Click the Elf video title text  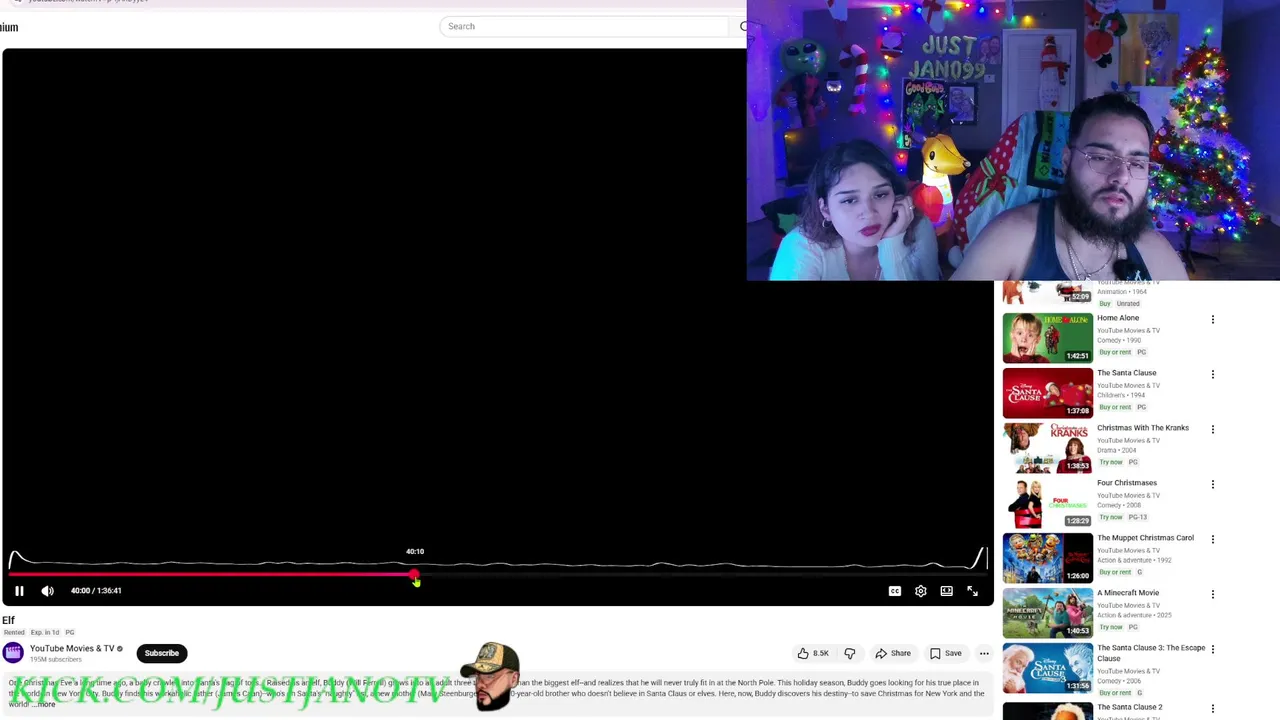8,620
